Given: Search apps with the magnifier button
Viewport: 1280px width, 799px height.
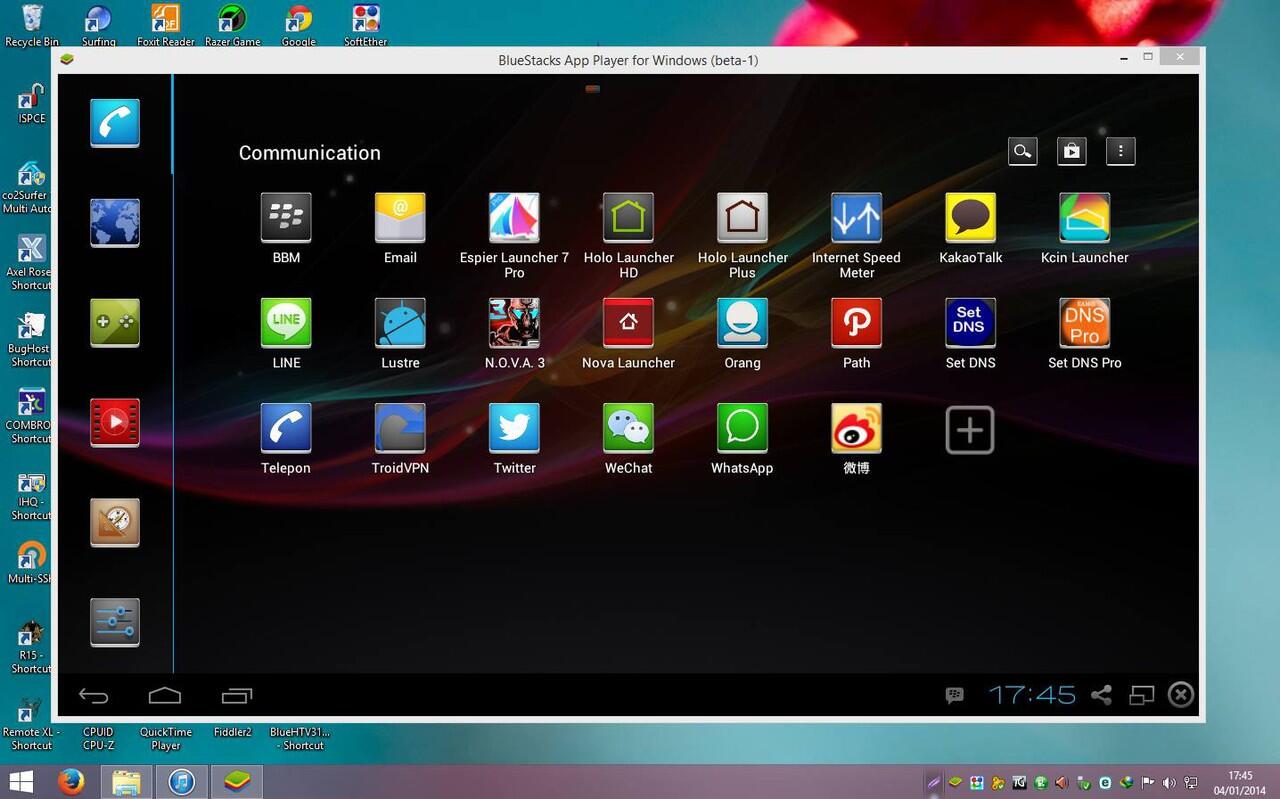Looking at the screenshot, I should pos(1022,152).
